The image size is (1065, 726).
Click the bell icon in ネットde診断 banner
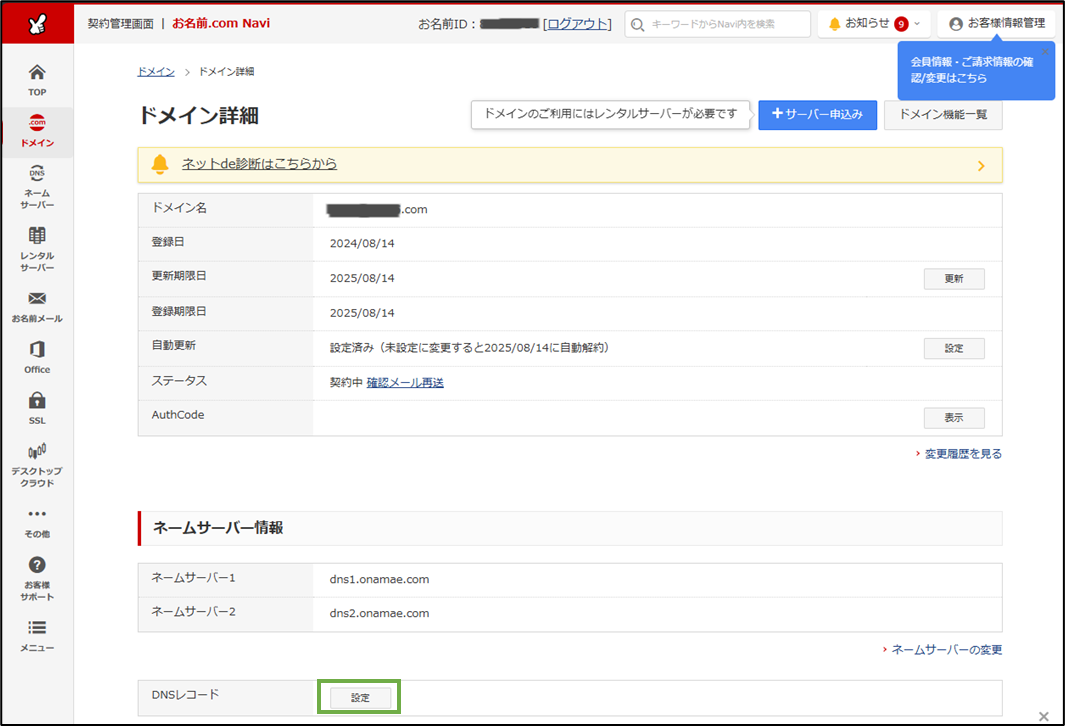coord(160,164)
